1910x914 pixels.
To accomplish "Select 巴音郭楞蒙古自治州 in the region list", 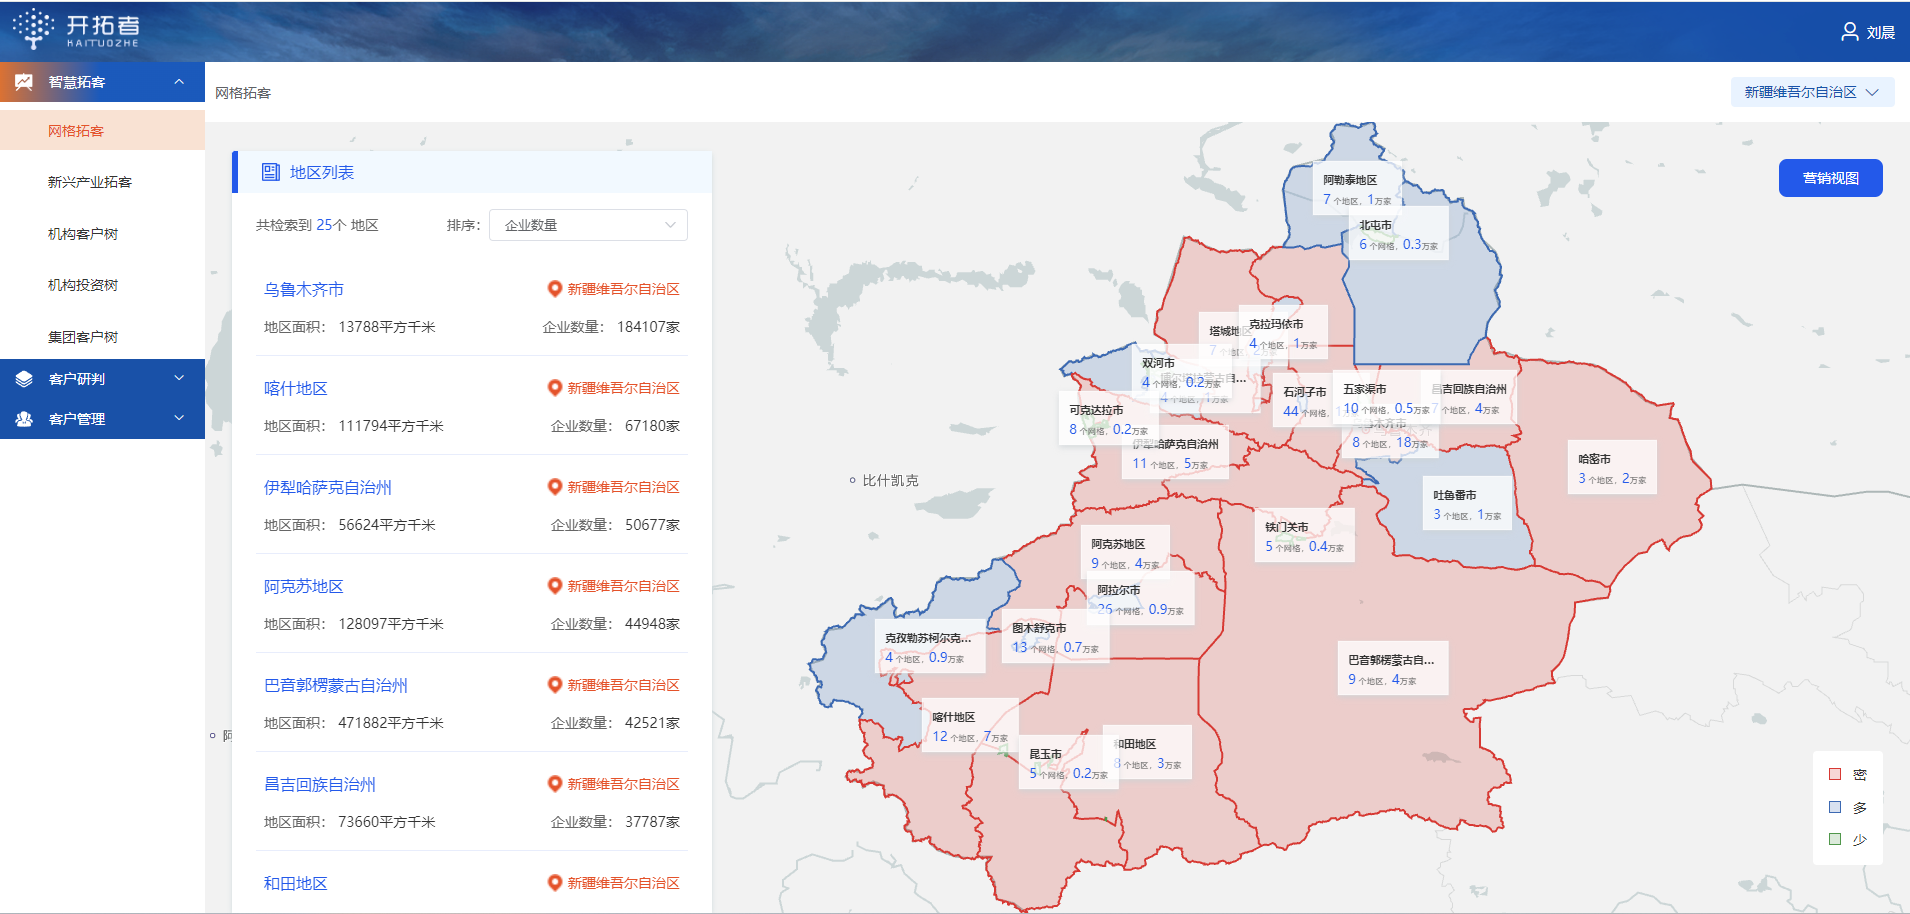I will tap(336, 685).
